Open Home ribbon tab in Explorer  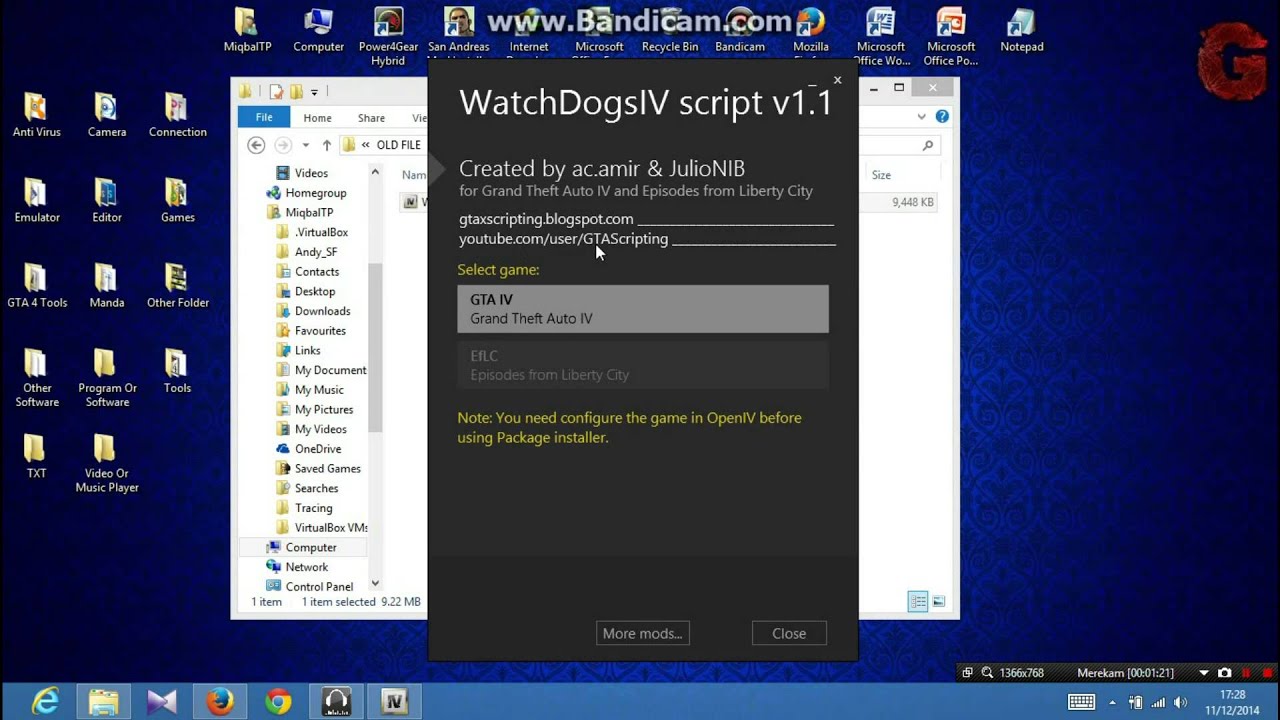point(317,117)
